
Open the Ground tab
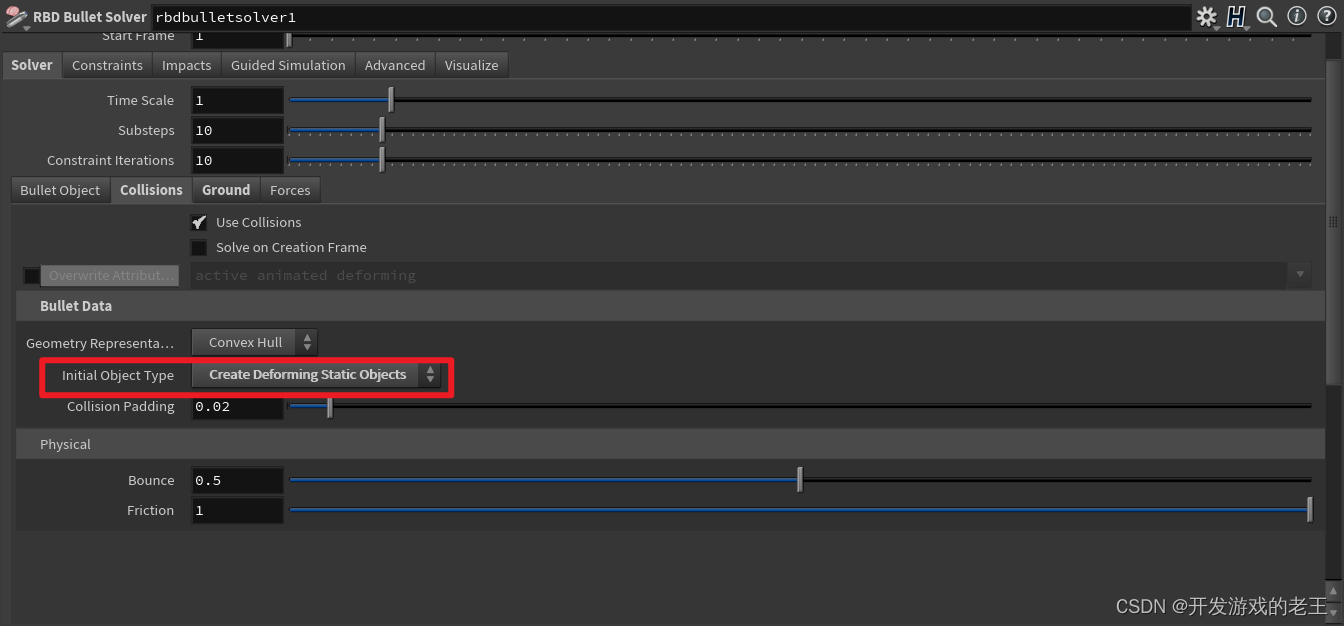[225, 189]
